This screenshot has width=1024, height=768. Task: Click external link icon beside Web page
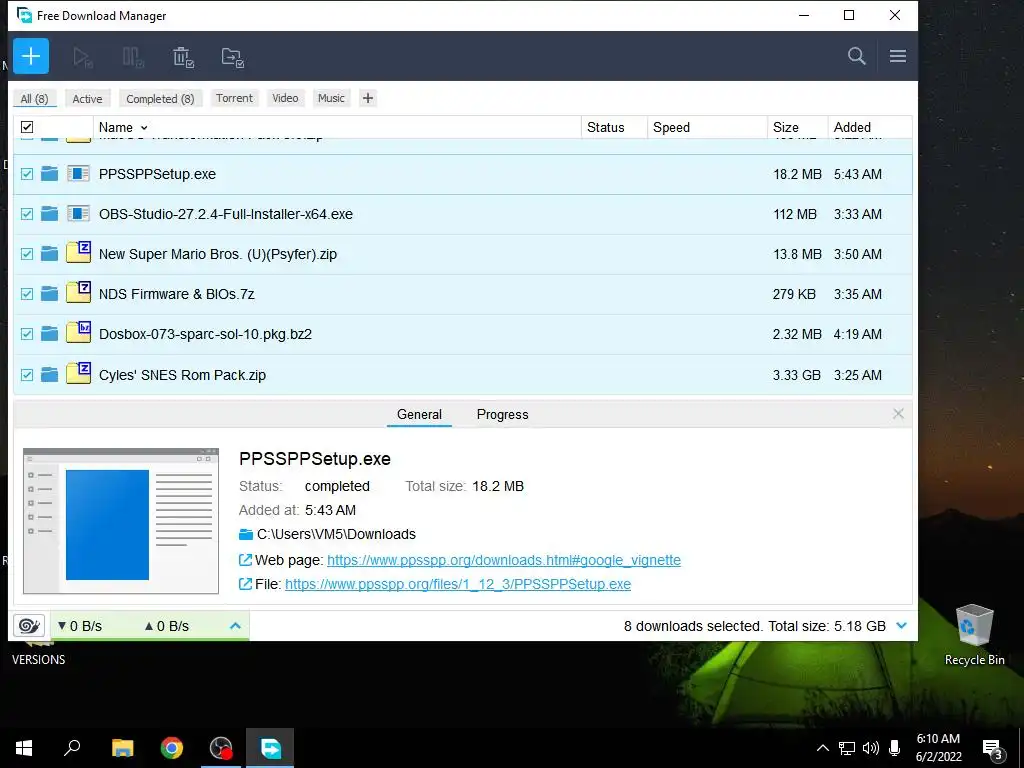(x=246, y=560)
